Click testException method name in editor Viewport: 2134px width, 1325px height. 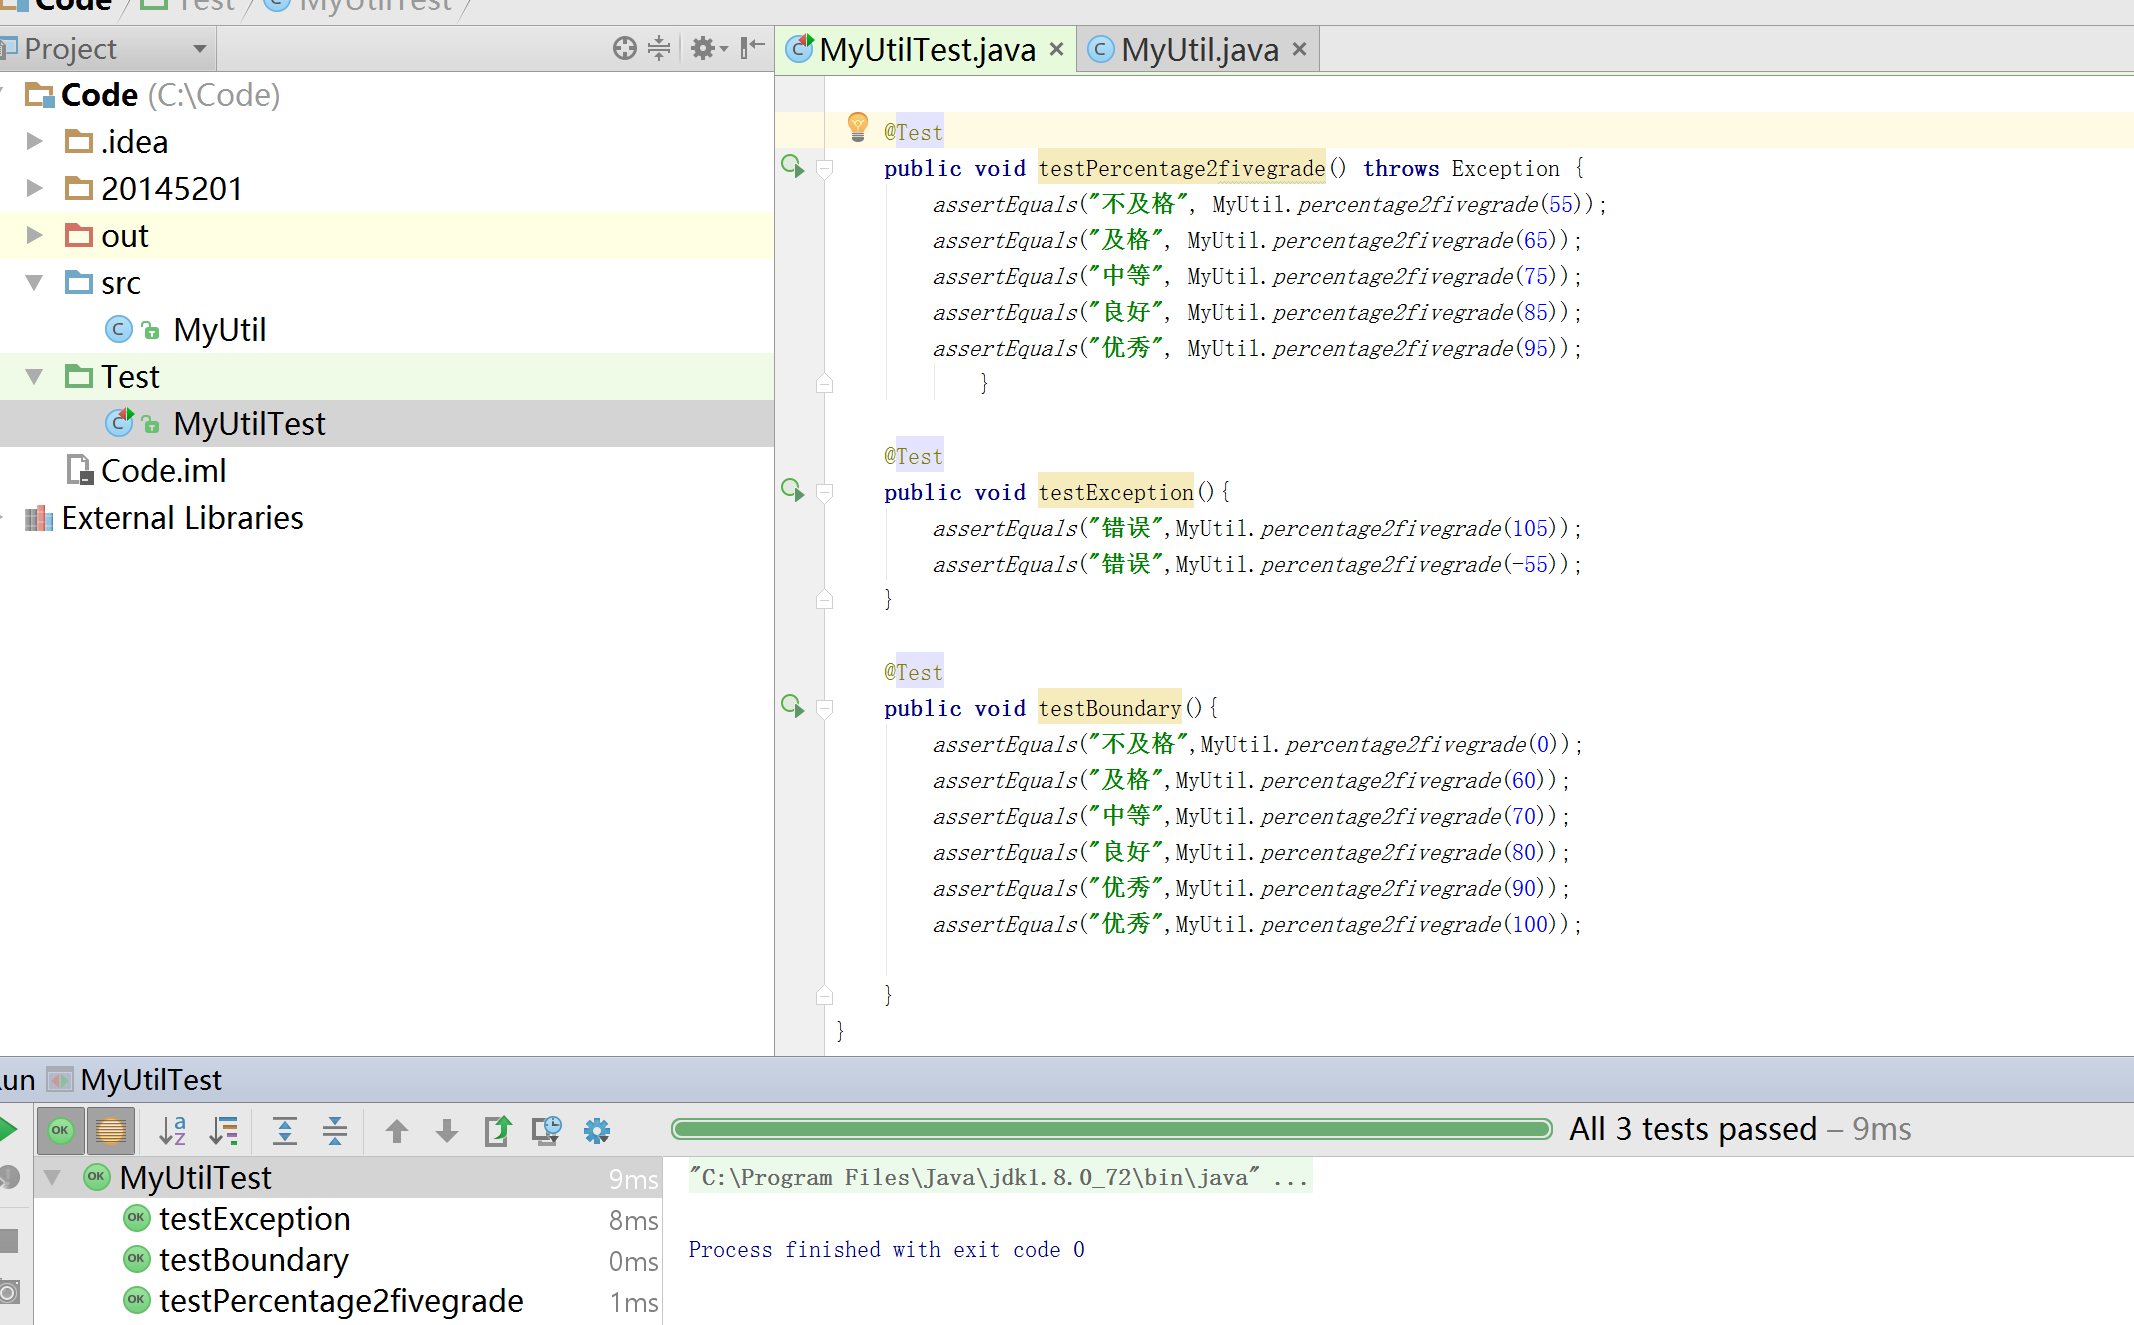click(x=1115, y=492)
